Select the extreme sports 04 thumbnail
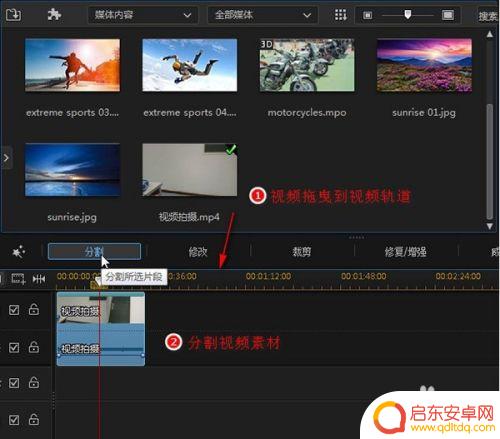500x439 pixels. pyautogui.click(x=190, y=65)
